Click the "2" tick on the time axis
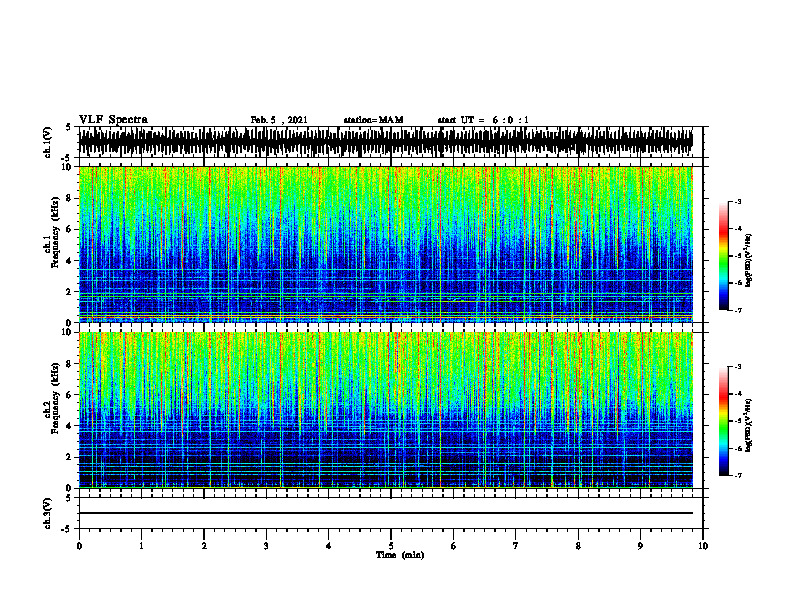The image size is (792, 612). click(204, 546)
